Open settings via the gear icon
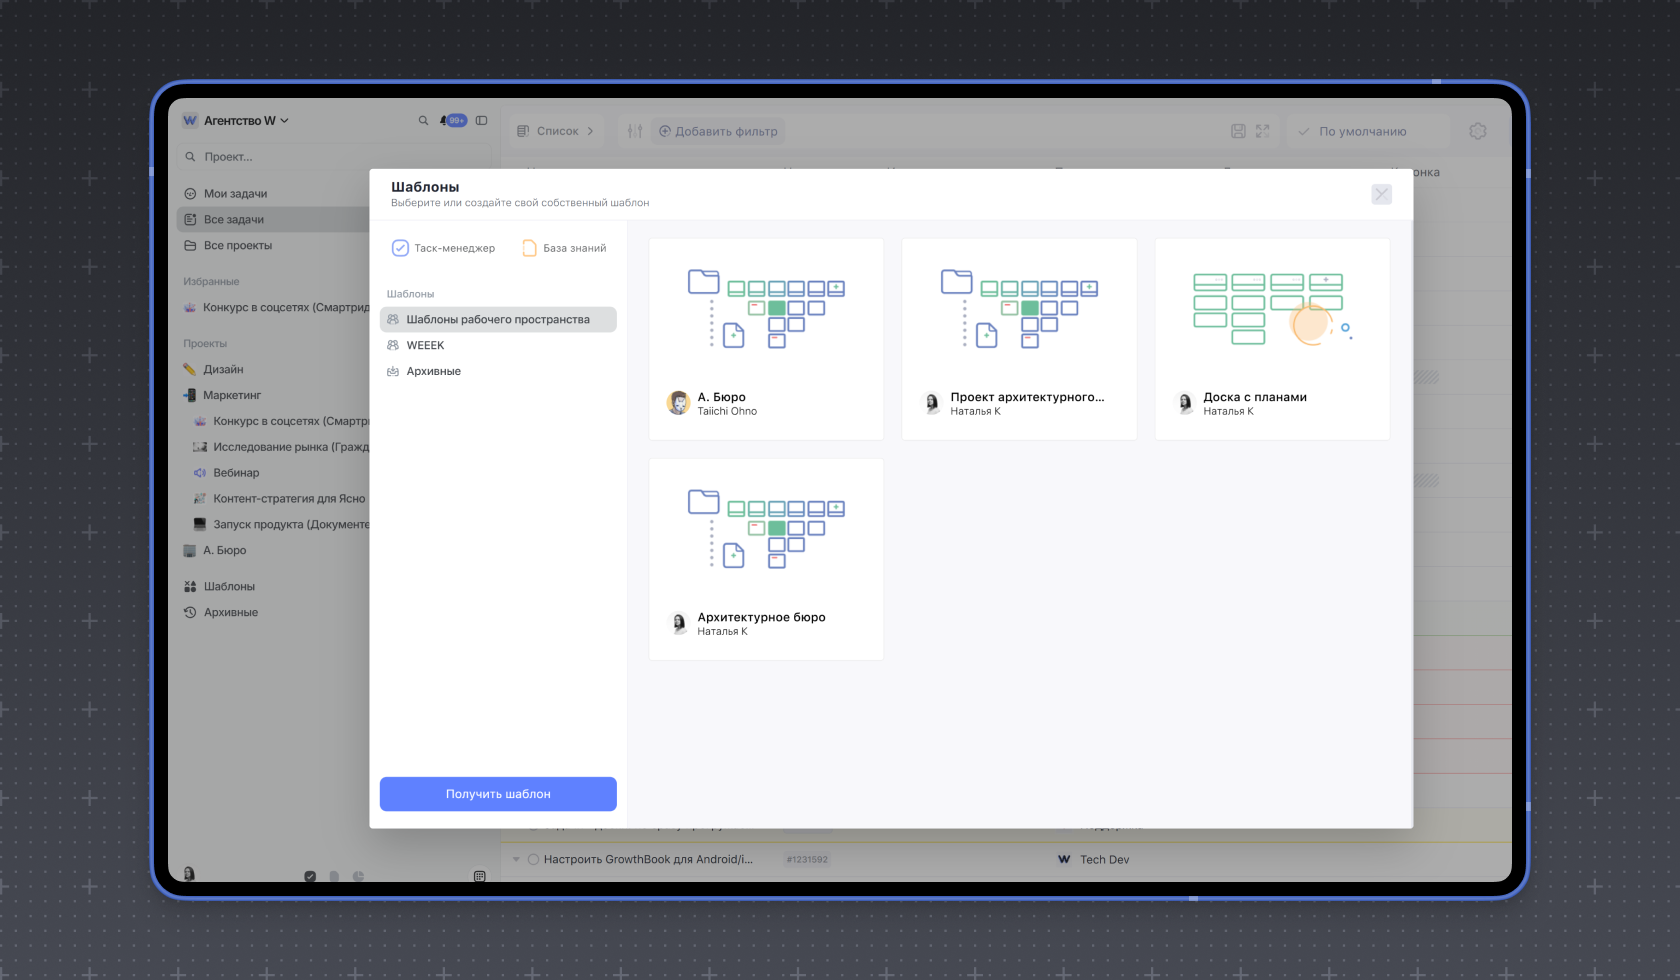 pyautogui.click(x=1478, y=131)
